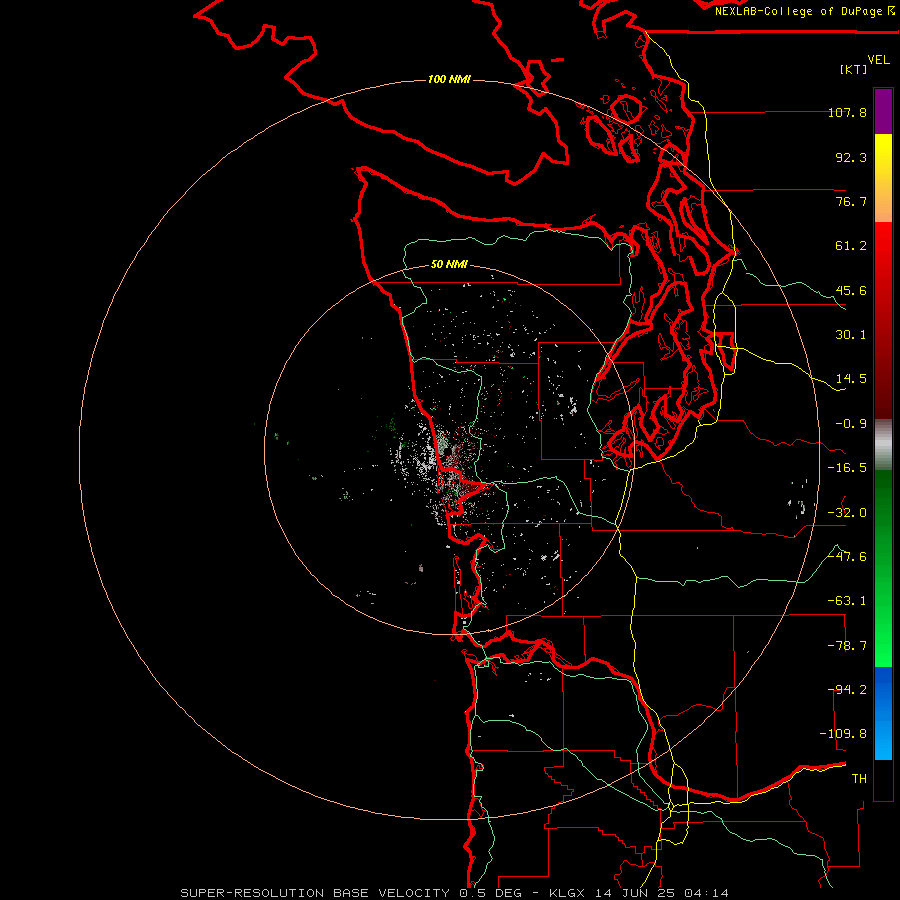Image resolution: width=900 pixels, height=900 pixels.
Task: Click the 30.1 value on velocity scale
Action: click(x=851, y=335)
